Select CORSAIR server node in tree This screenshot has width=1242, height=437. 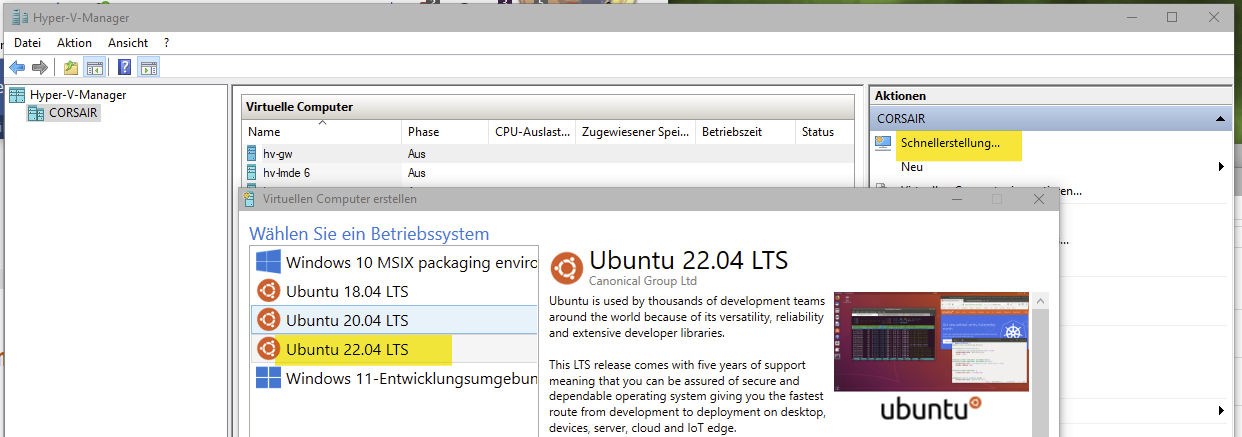pos(74,113)
